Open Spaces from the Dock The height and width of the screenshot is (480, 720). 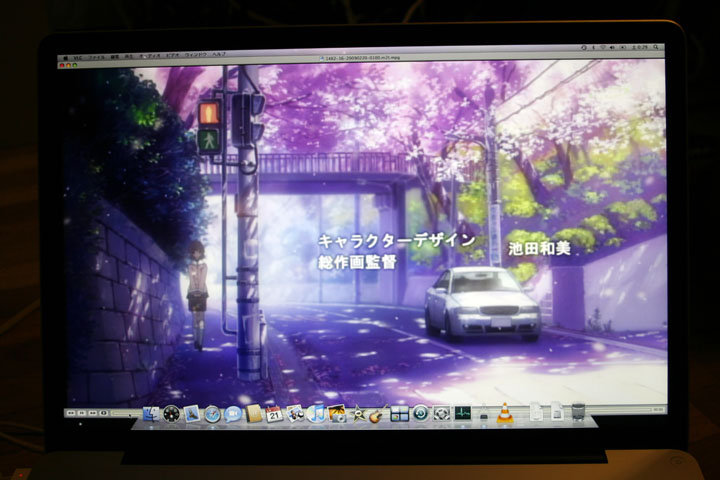coord(399,414)
